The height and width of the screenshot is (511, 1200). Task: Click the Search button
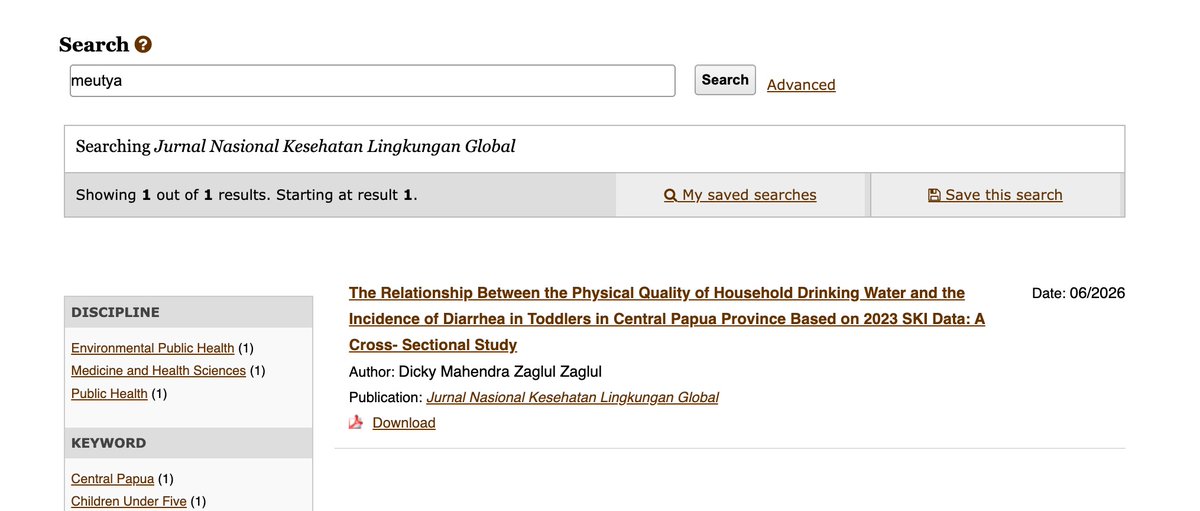pos(725,80)
